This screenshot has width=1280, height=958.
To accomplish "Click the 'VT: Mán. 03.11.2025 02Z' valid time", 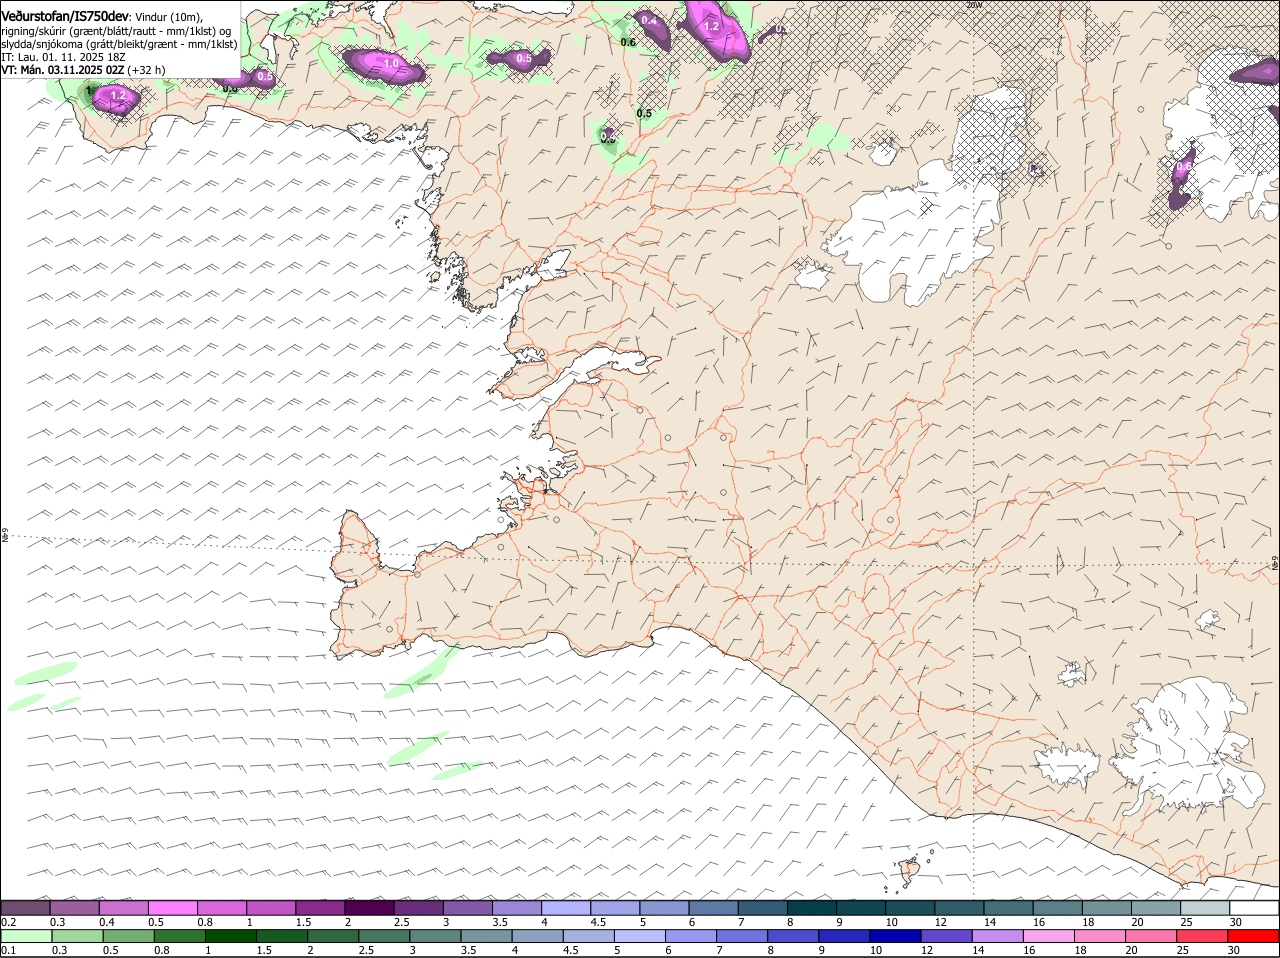I will click(x=63, y=70).
